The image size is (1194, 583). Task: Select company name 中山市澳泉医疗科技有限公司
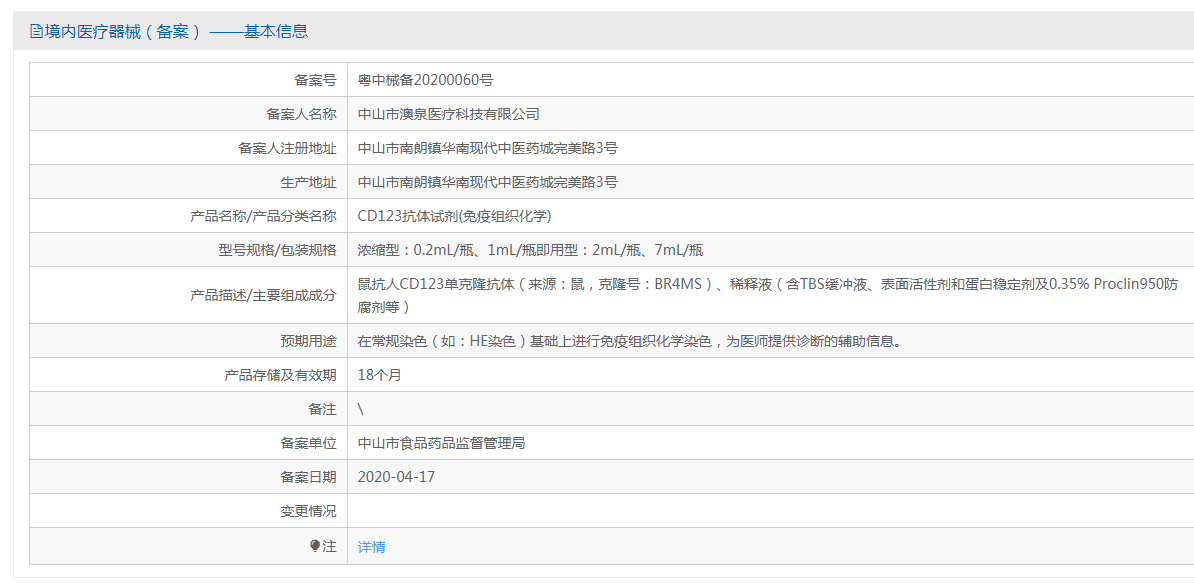(449, 114)
